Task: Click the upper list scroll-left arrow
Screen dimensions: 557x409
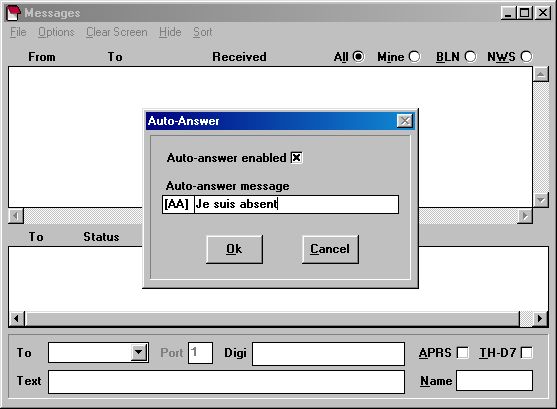Action: 16,216
